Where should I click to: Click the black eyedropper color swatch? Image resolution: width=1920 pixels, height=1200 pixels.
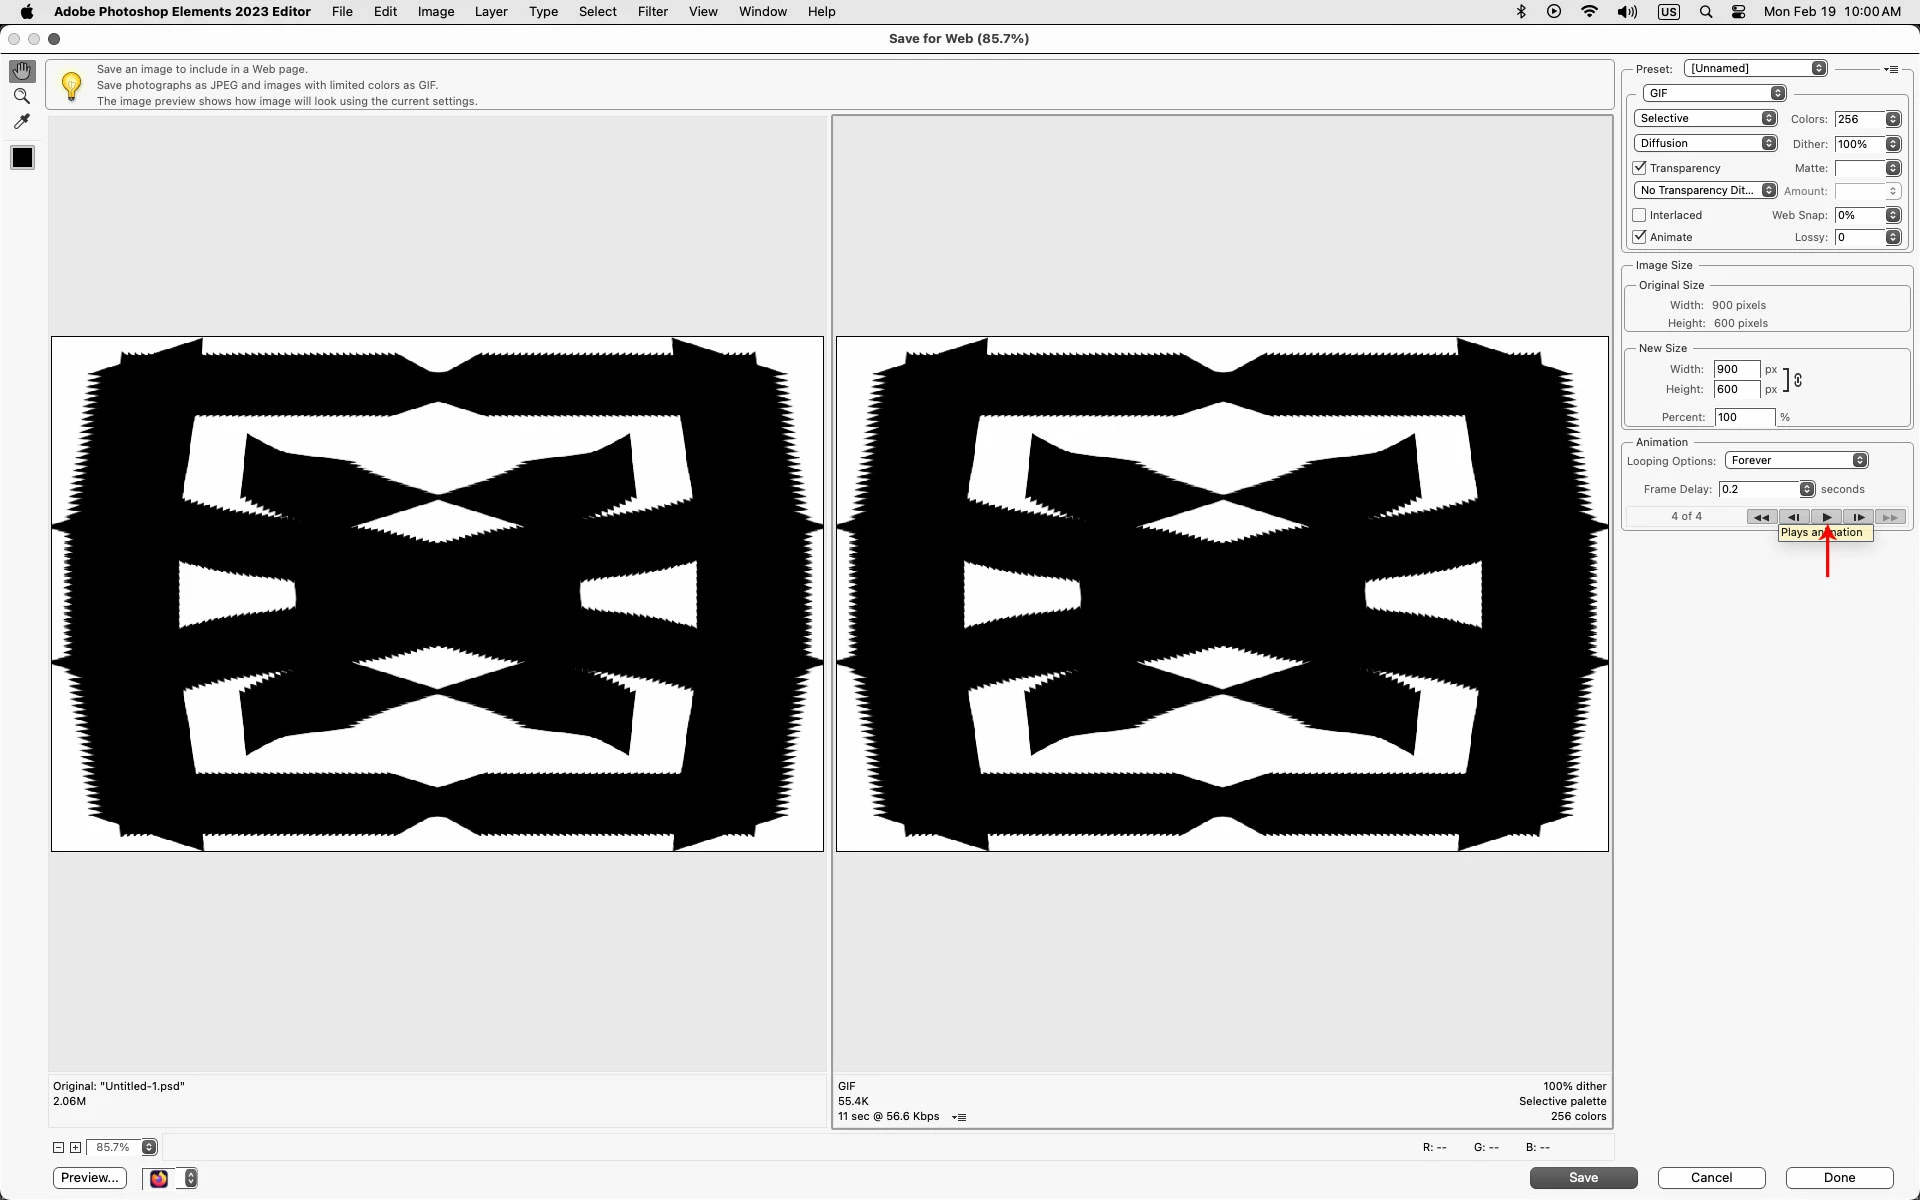[x=22, y=158]
